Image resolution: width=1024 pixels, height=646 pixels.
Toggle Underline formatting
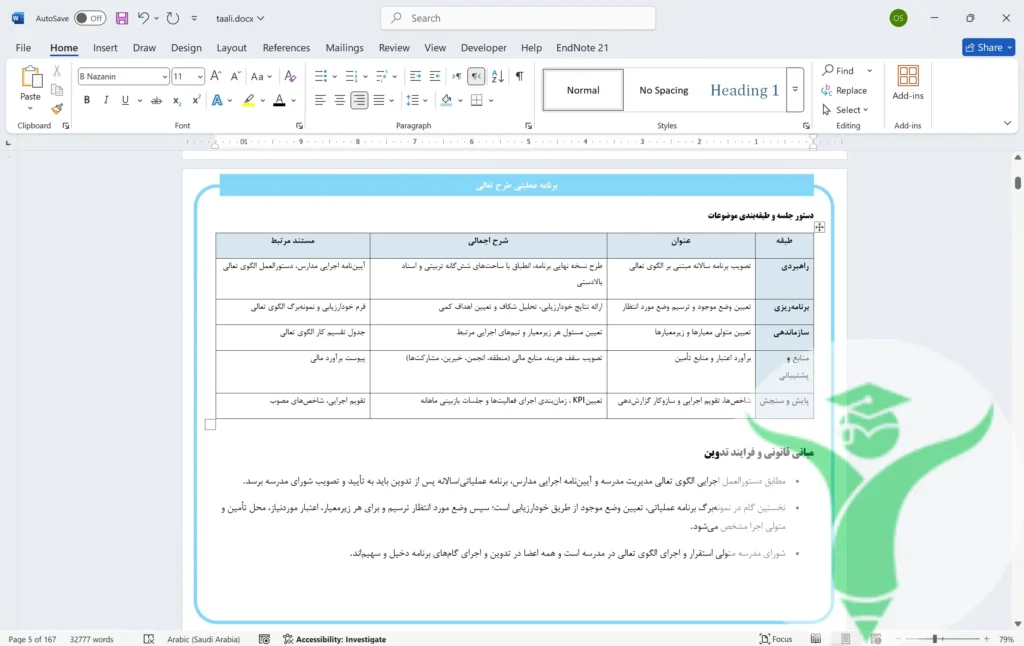coord(125,101)
